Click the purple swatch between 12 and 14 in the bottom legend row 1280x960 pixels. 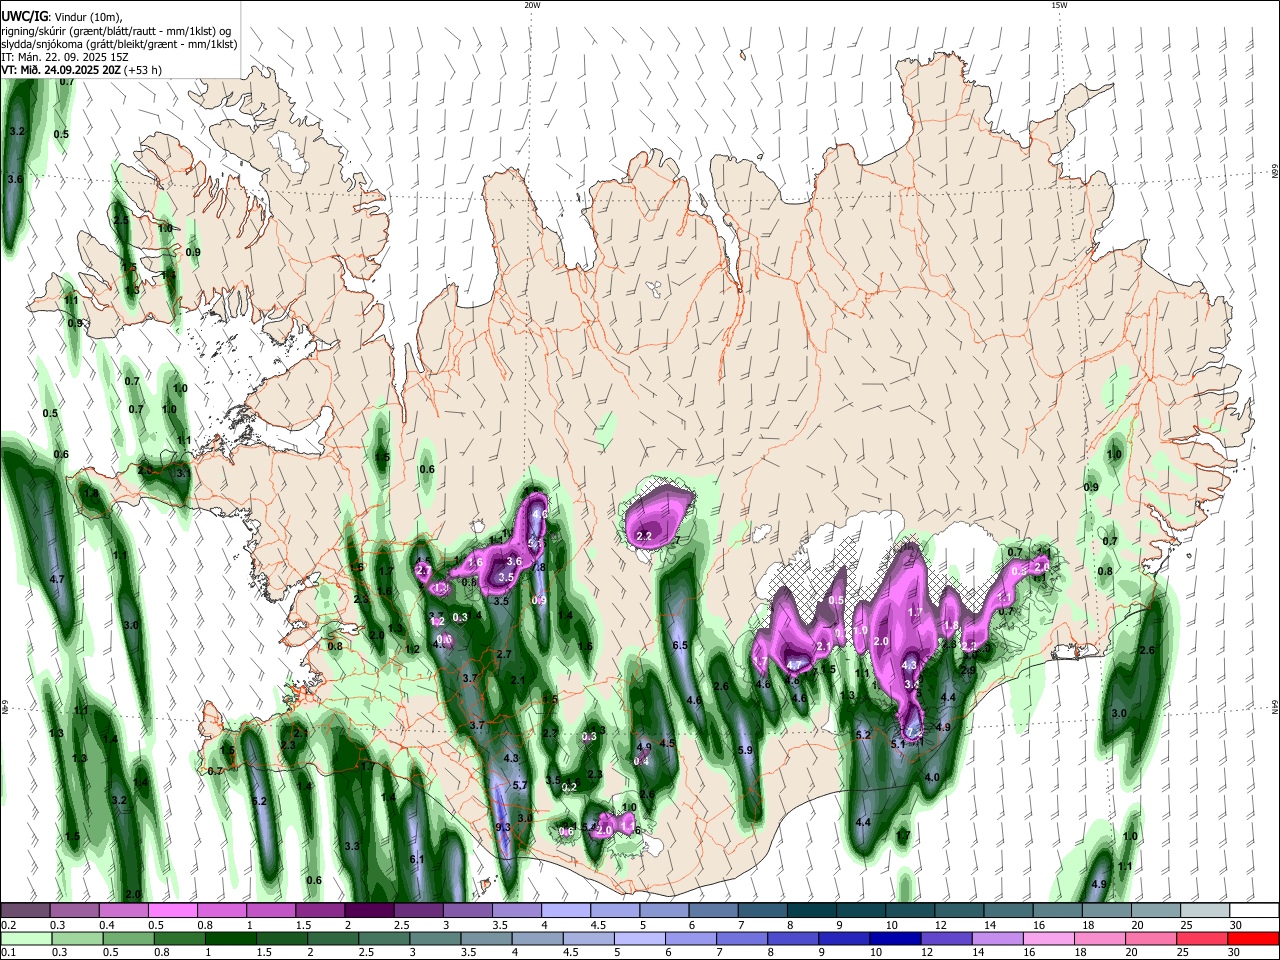click(x=946, y=939)
